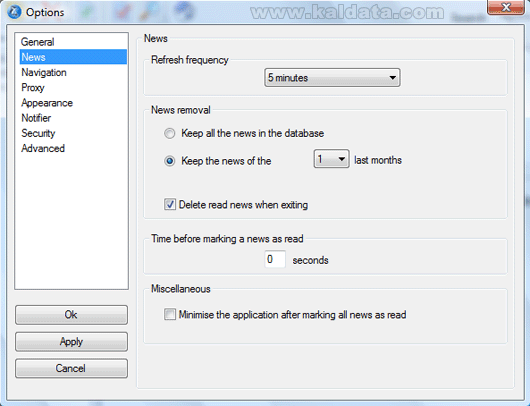The width and height of the screenshot is (530, 406).
Task: Expand the 5 minutes refresh frequency dropdown
Action: tap(332, 78)
